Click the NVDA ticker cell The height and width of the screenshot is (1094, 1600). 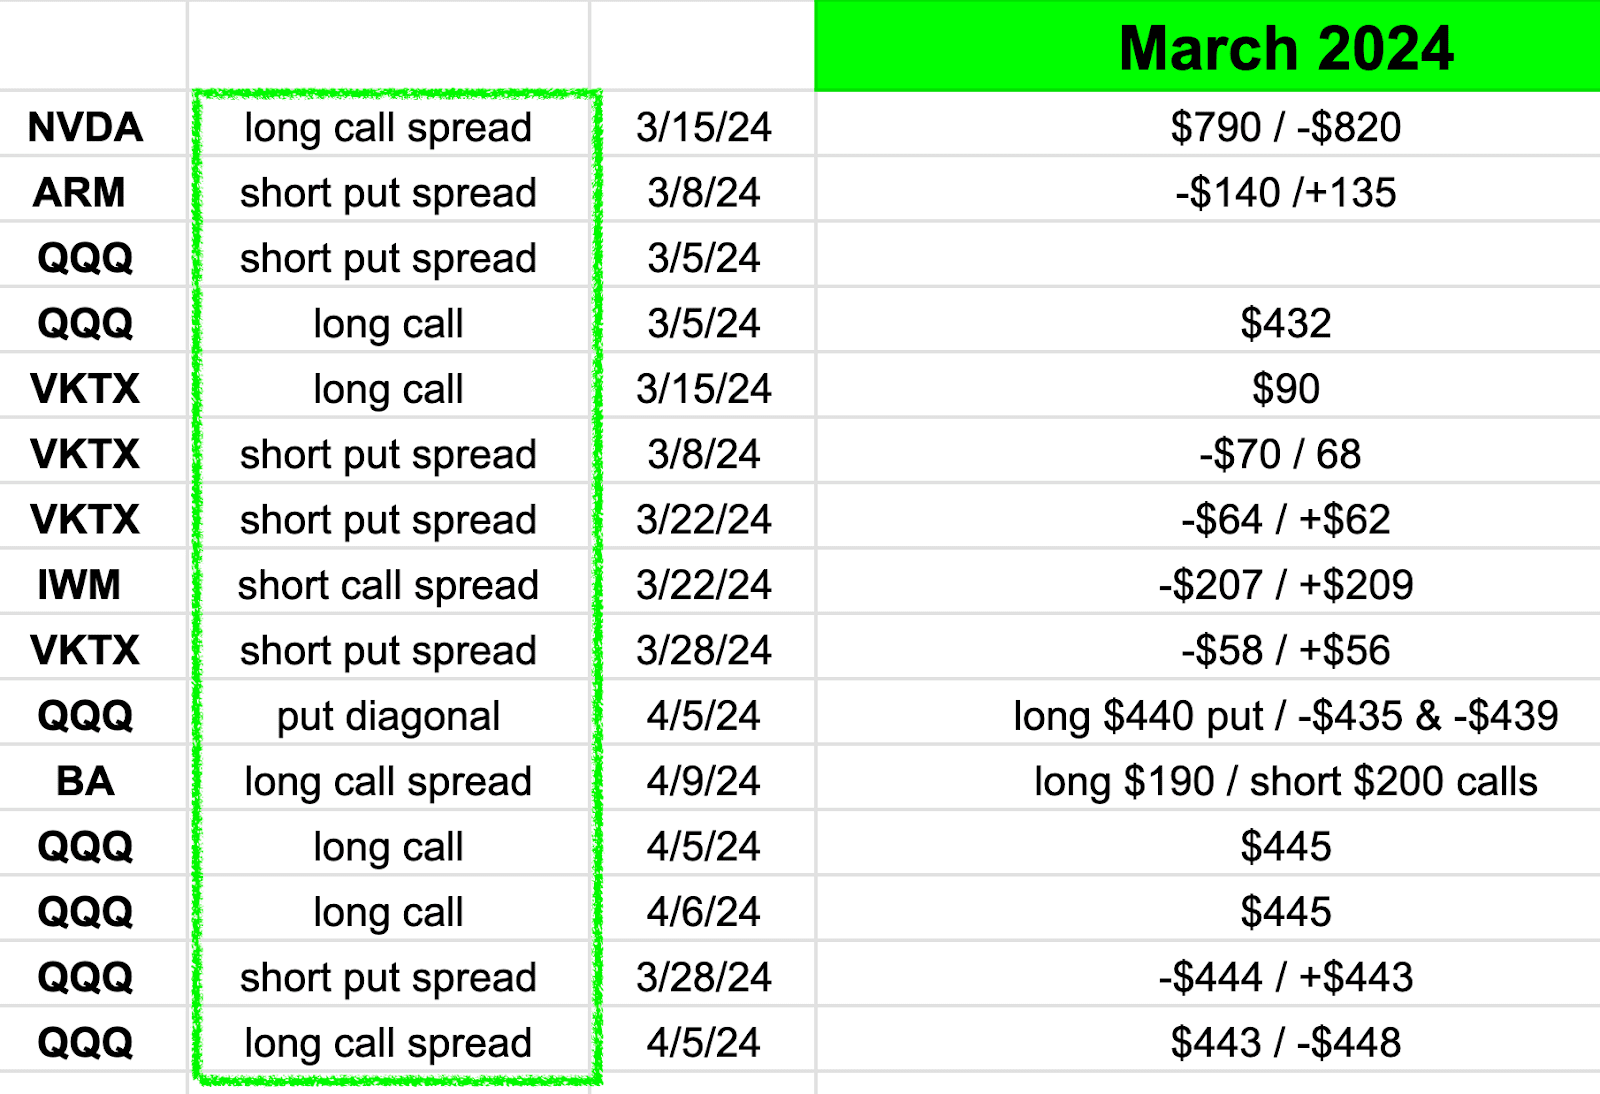pos(93,124)
